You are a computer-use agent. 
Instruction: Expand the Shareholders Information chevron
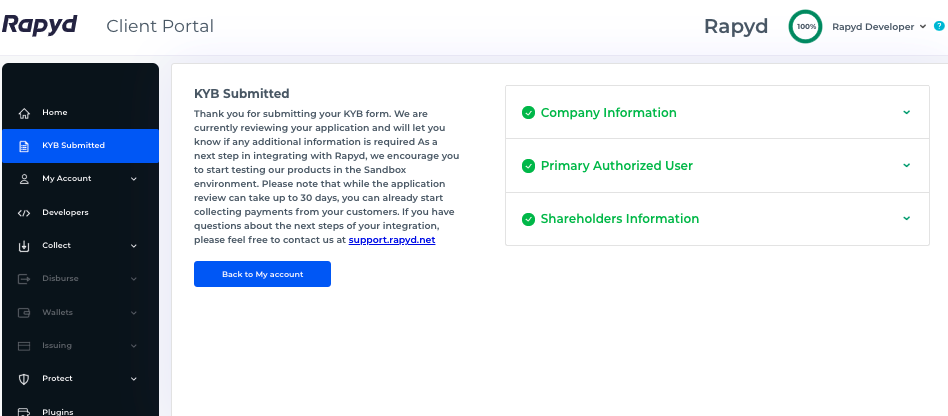pos(906,218)
